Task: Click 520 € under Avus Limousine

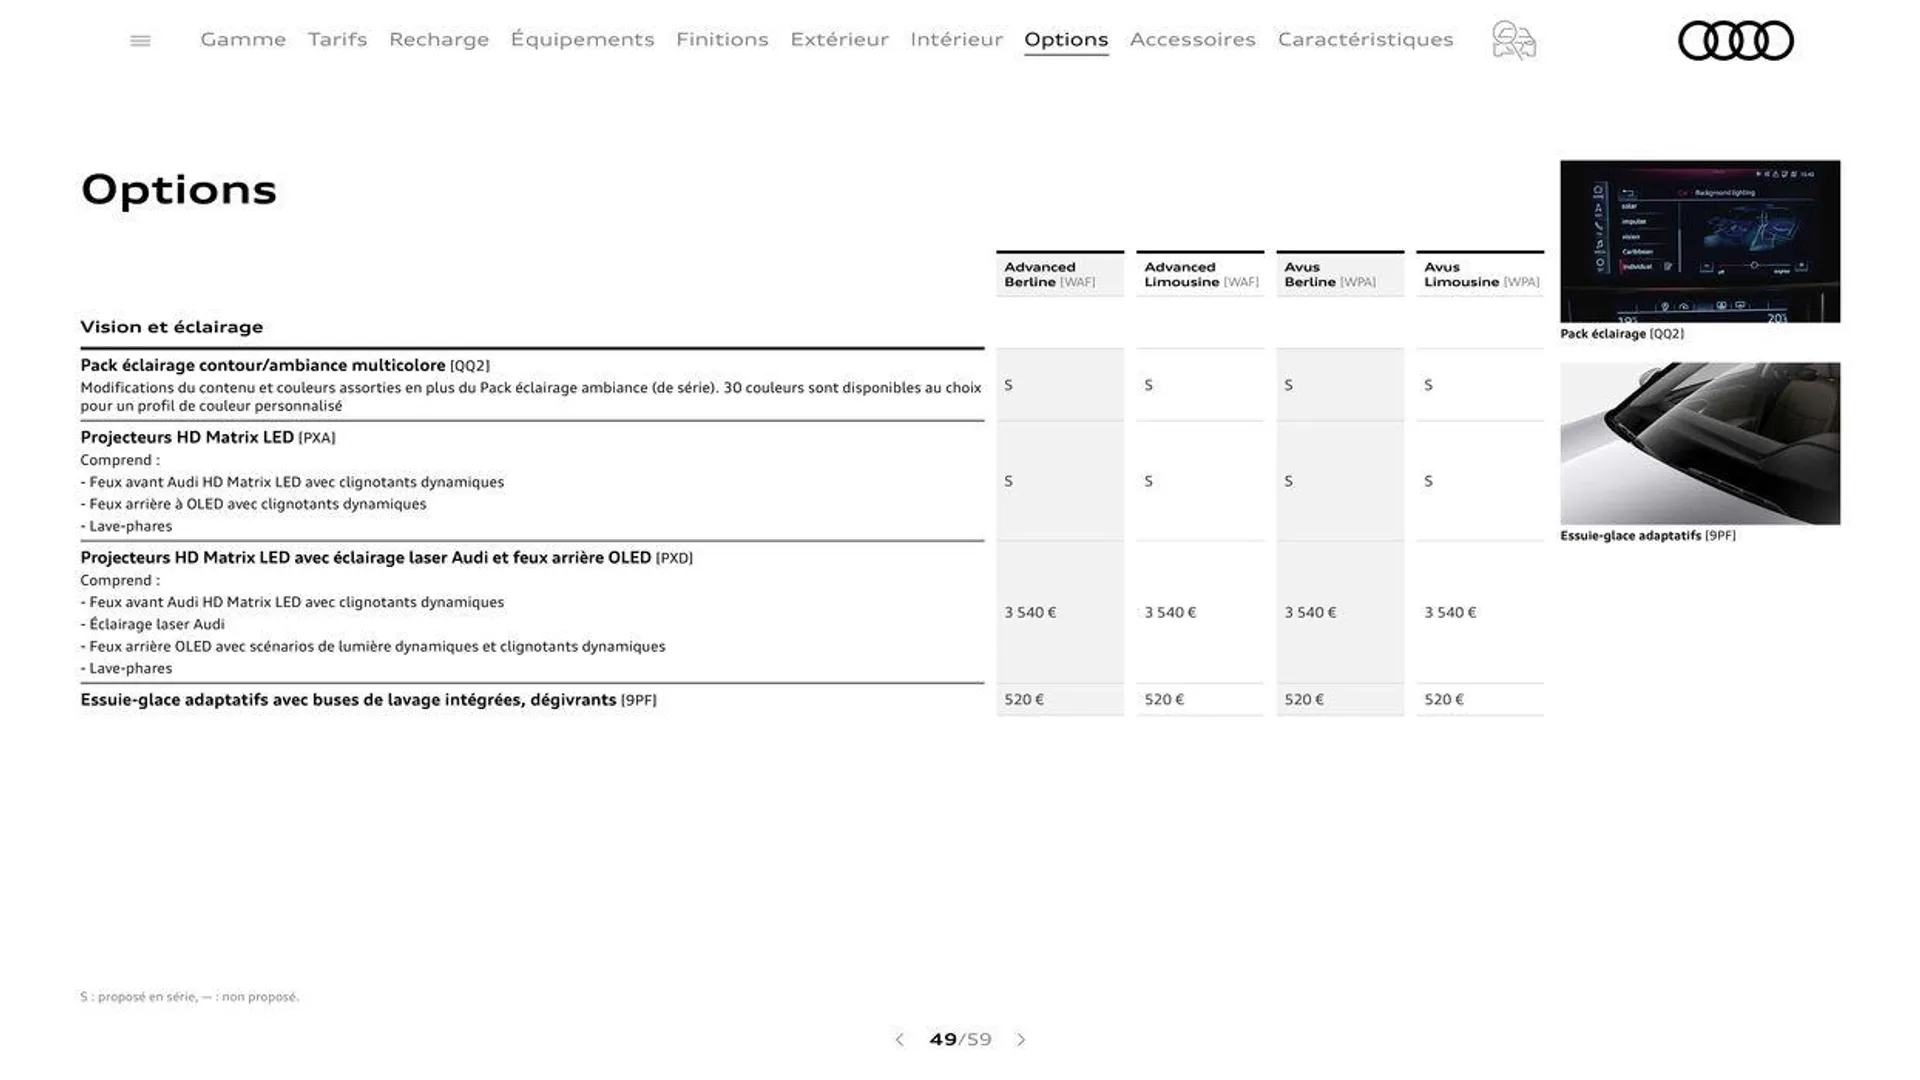Action: [x=1444, y=699]
